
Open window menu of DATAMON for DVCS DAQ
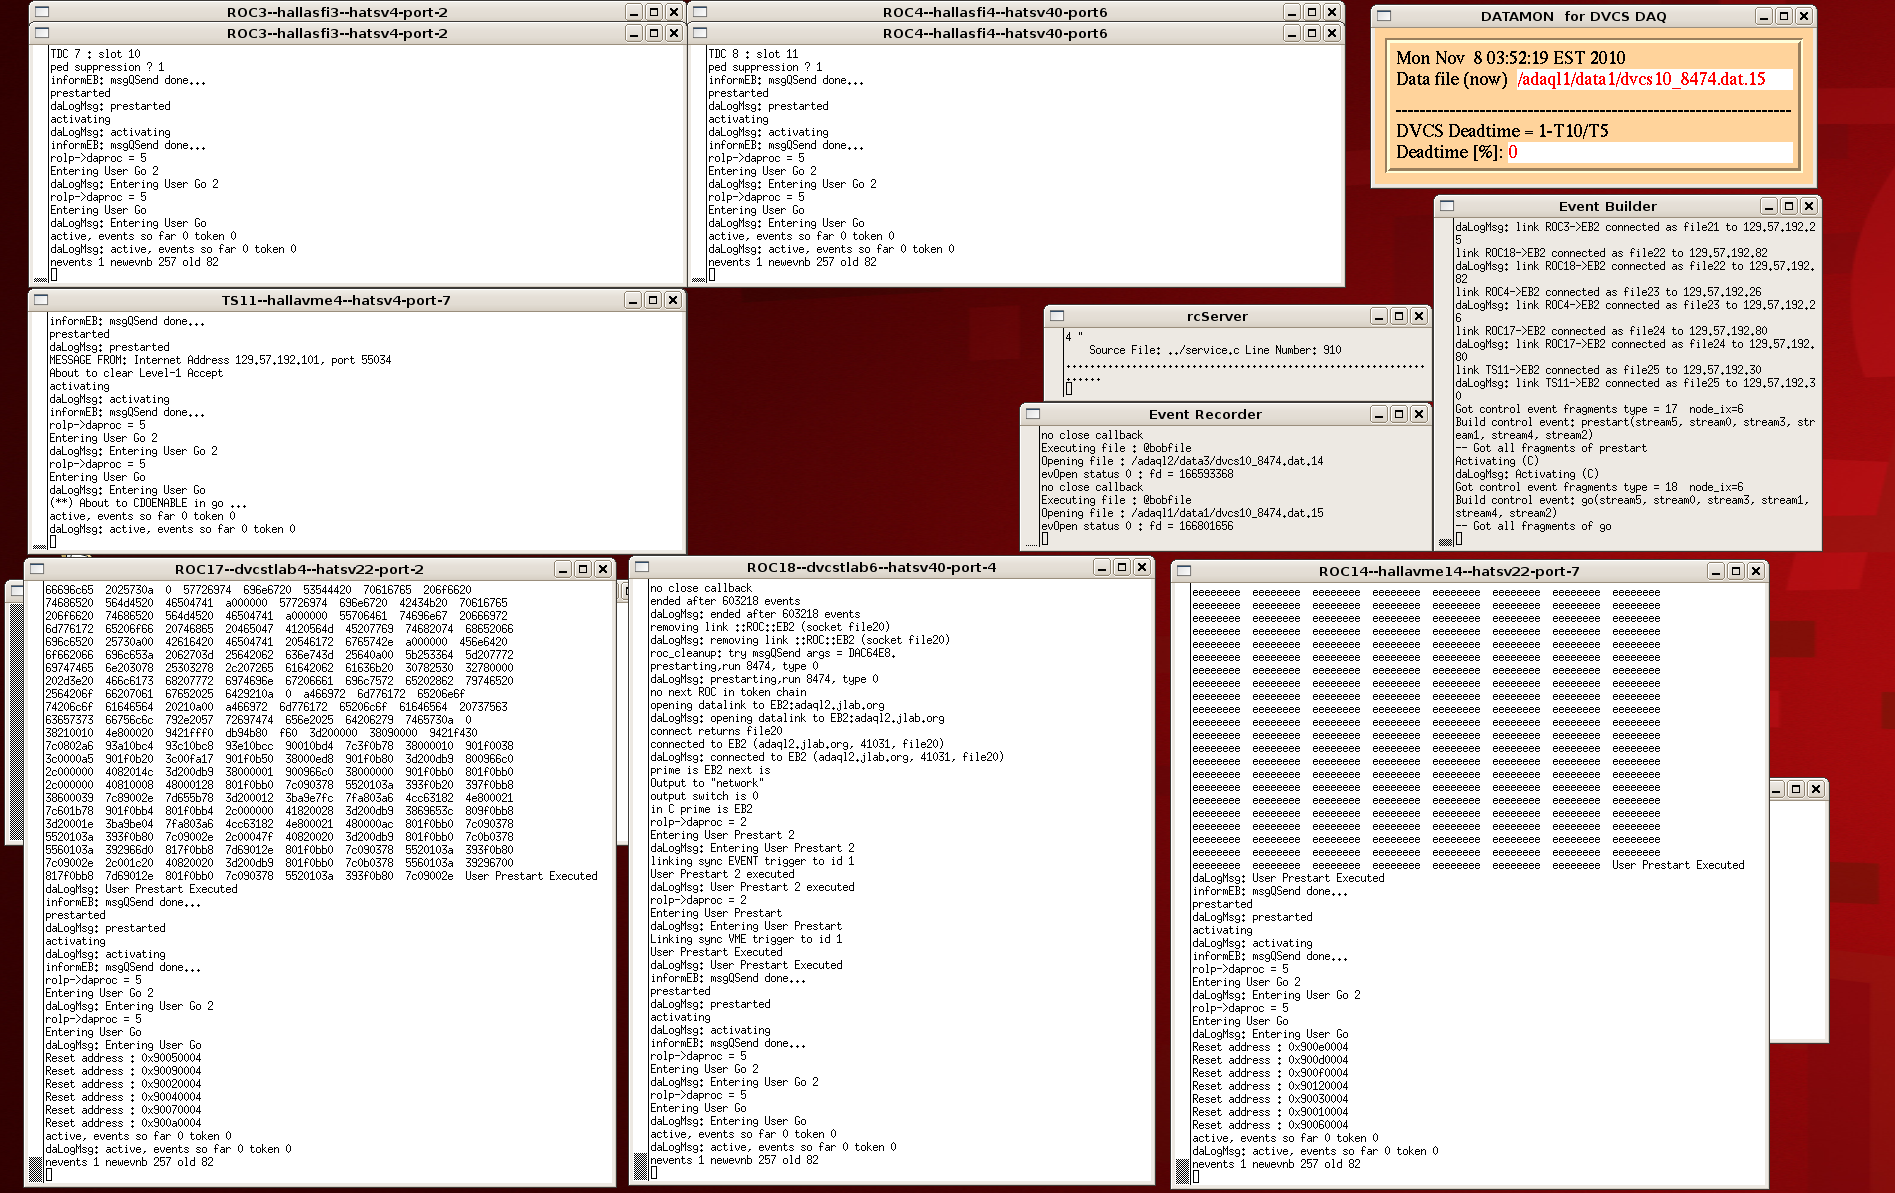click(1384, 16)
